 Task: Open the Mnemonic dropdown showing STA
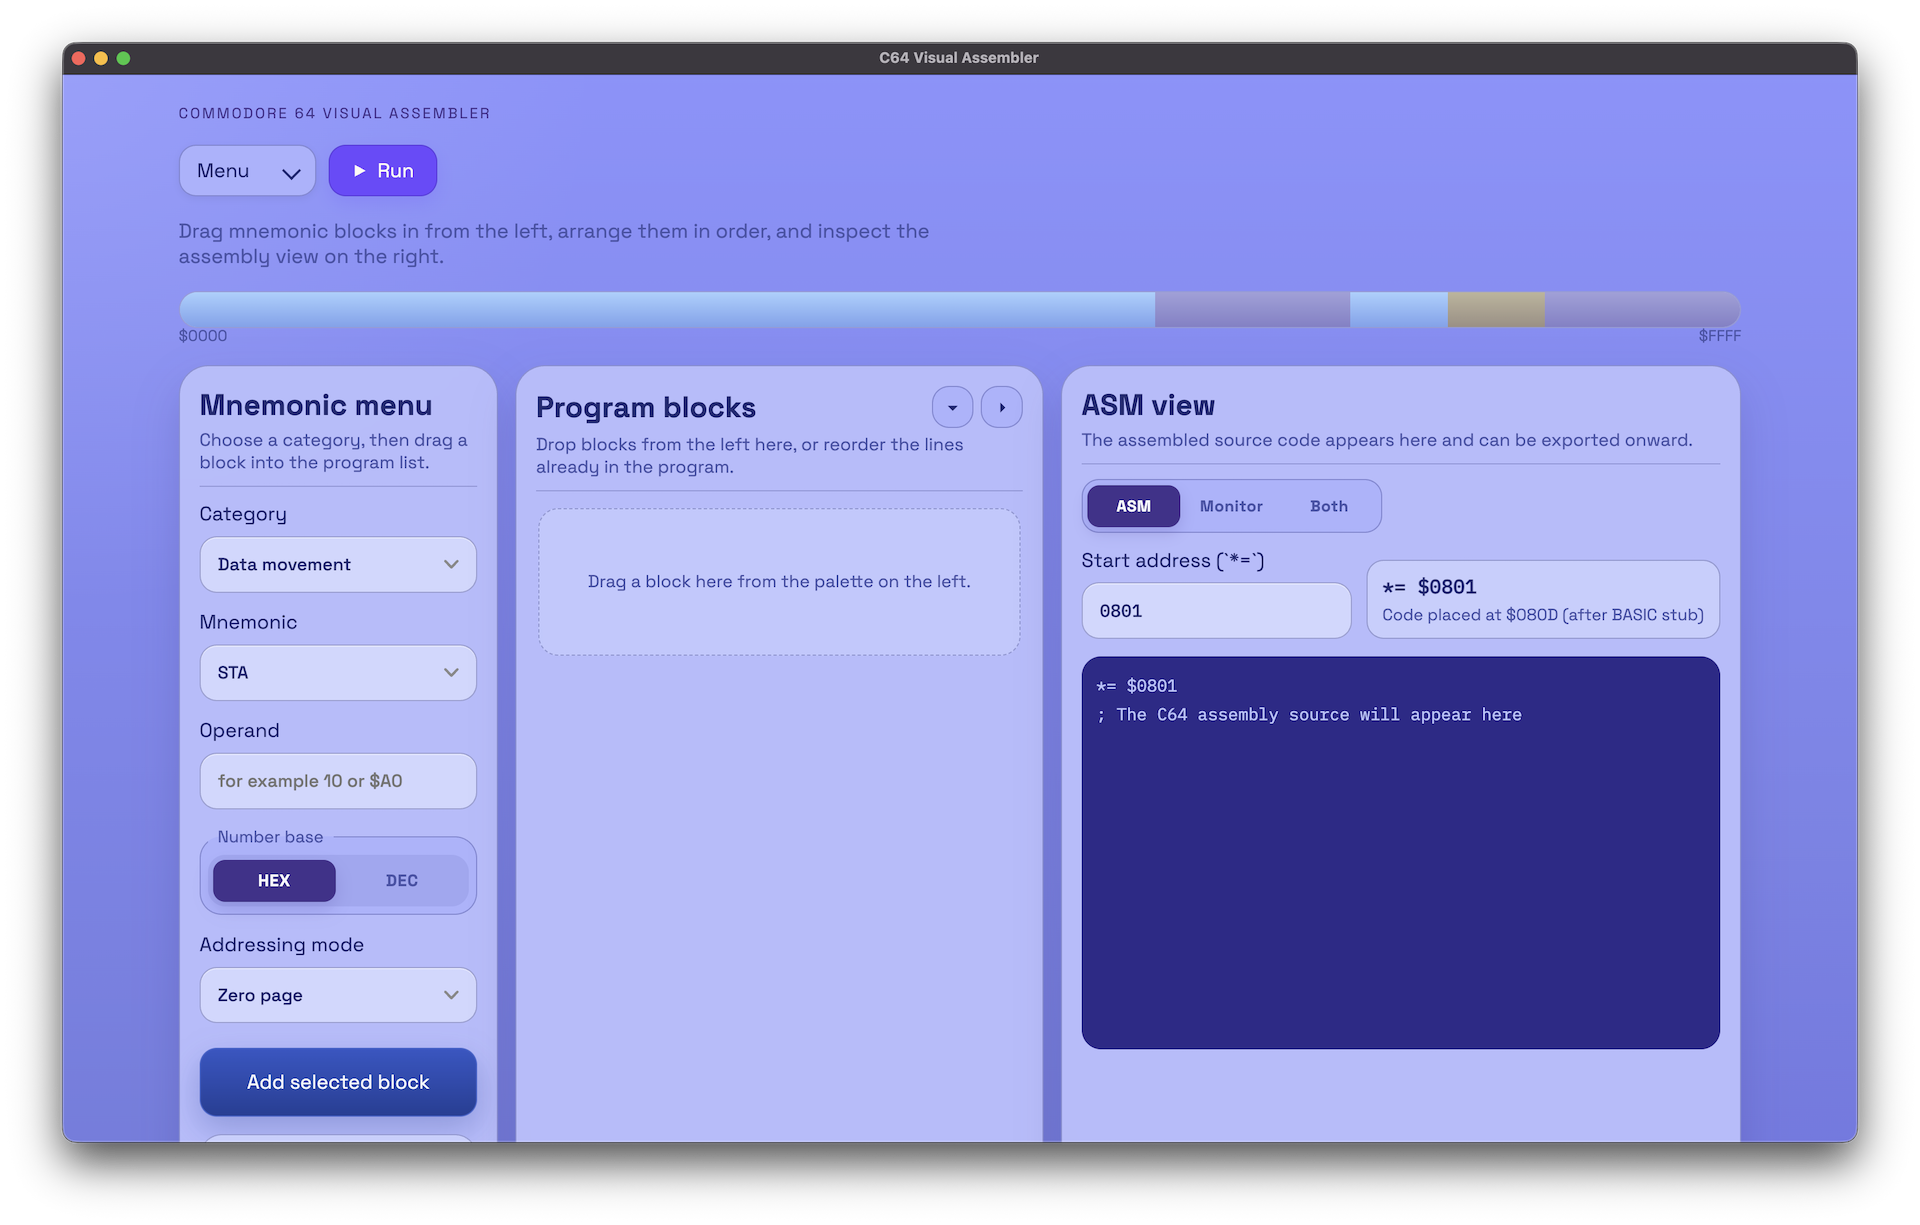click(x=338, y=673)
